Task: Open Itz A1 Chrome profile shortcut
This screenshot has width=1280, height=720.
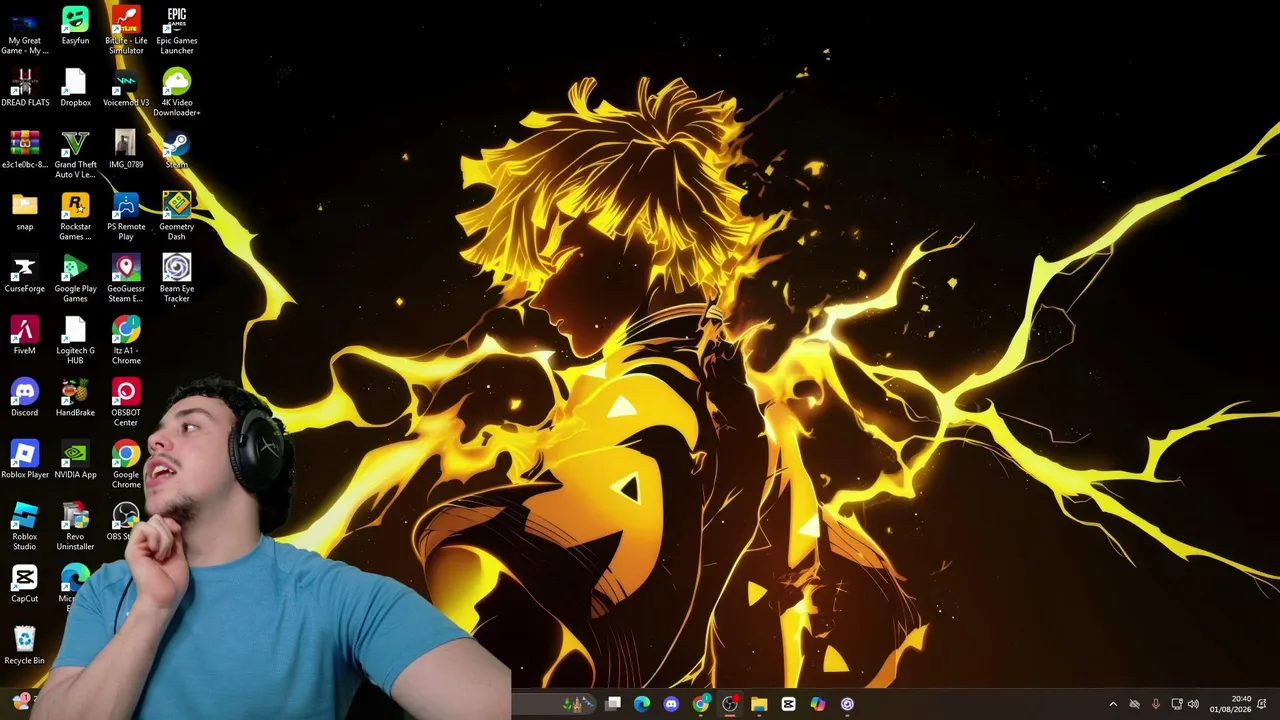Action: 126,340
